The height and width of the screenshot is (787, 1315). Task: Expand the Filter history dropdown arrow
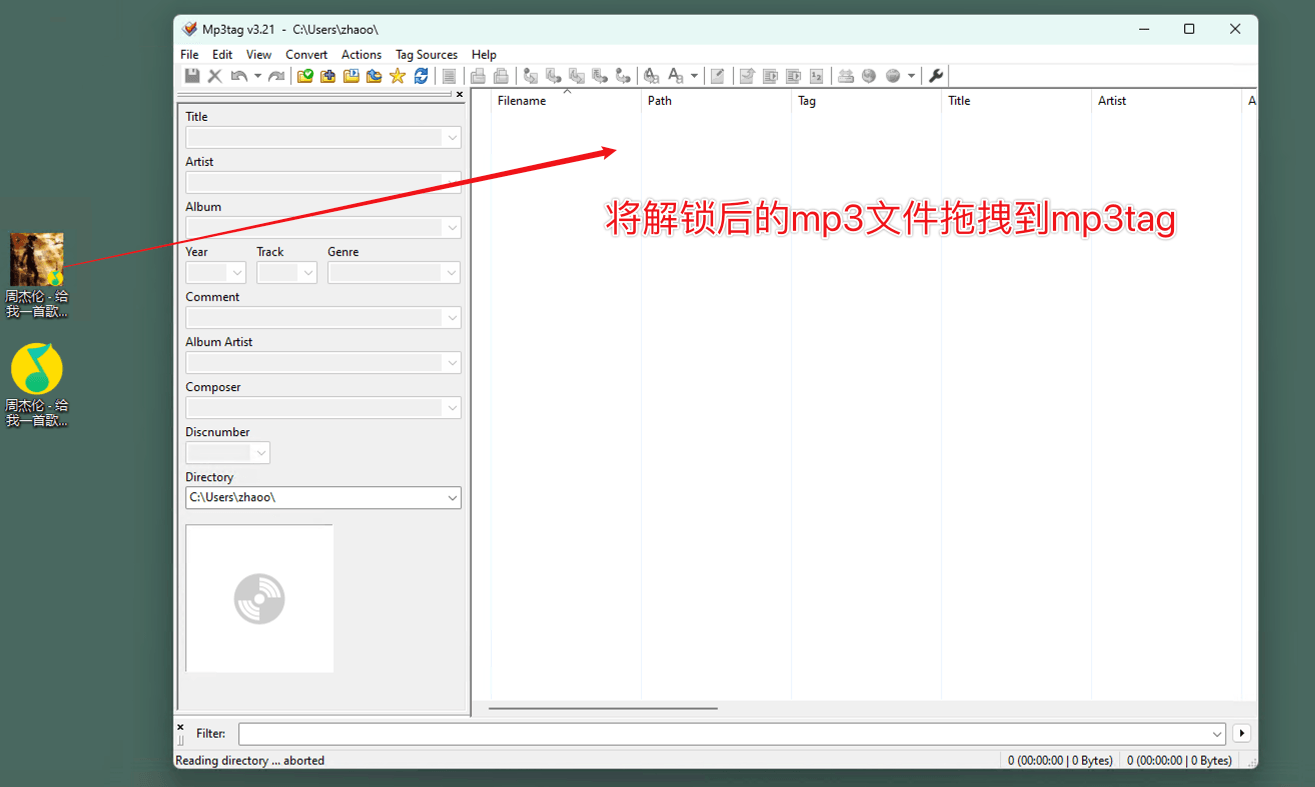coord(1217,734)
